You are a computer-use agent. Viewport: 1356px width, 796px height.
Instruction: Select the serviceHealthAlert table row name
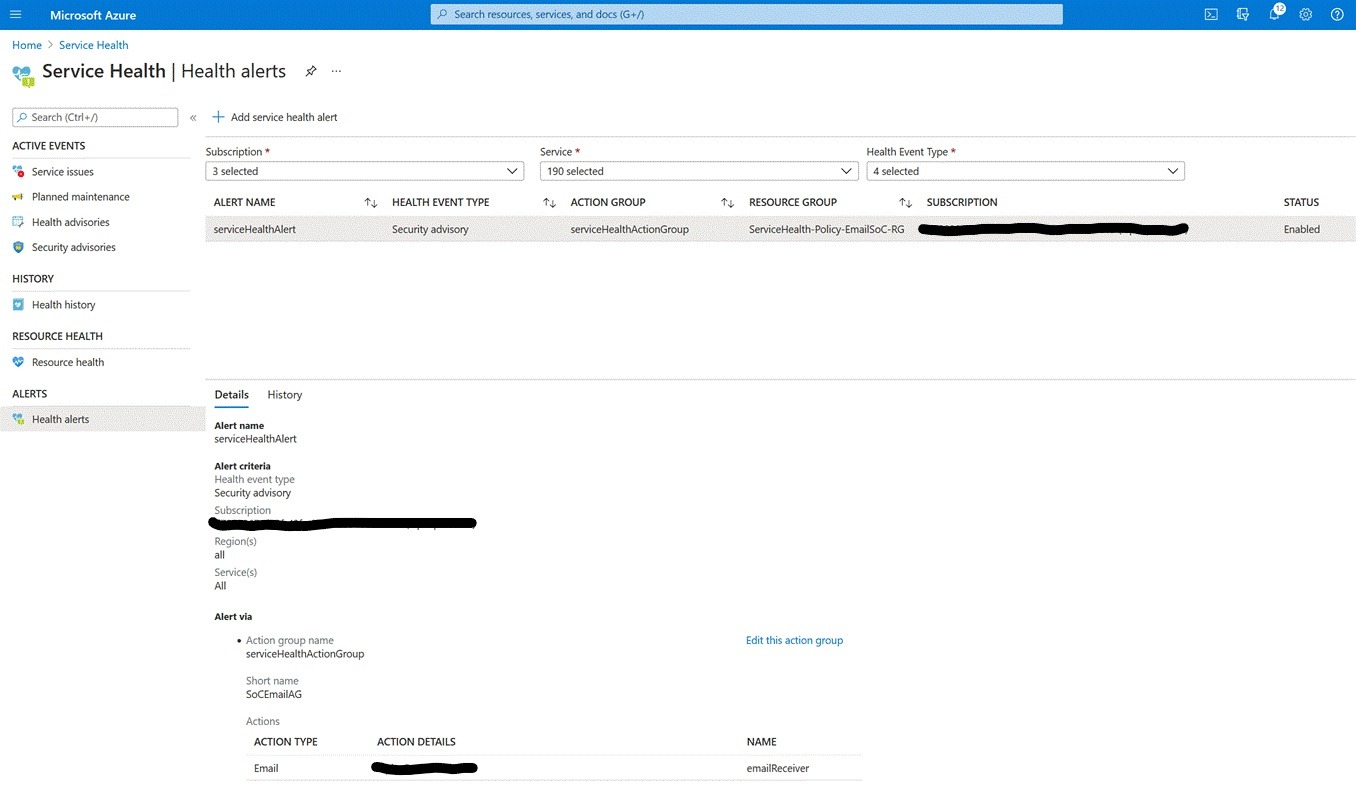click(255, 229)
